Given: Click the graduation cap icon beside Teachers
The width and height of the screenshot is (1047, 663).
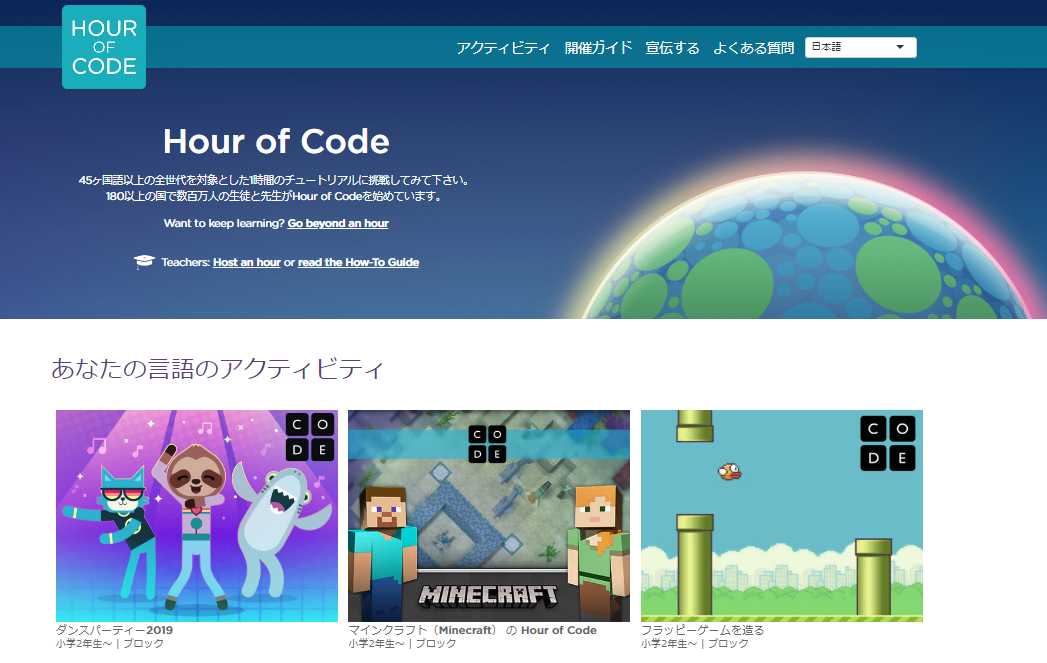Looking at the screenshot, I should pyautogui.click(x=144, y=261).
